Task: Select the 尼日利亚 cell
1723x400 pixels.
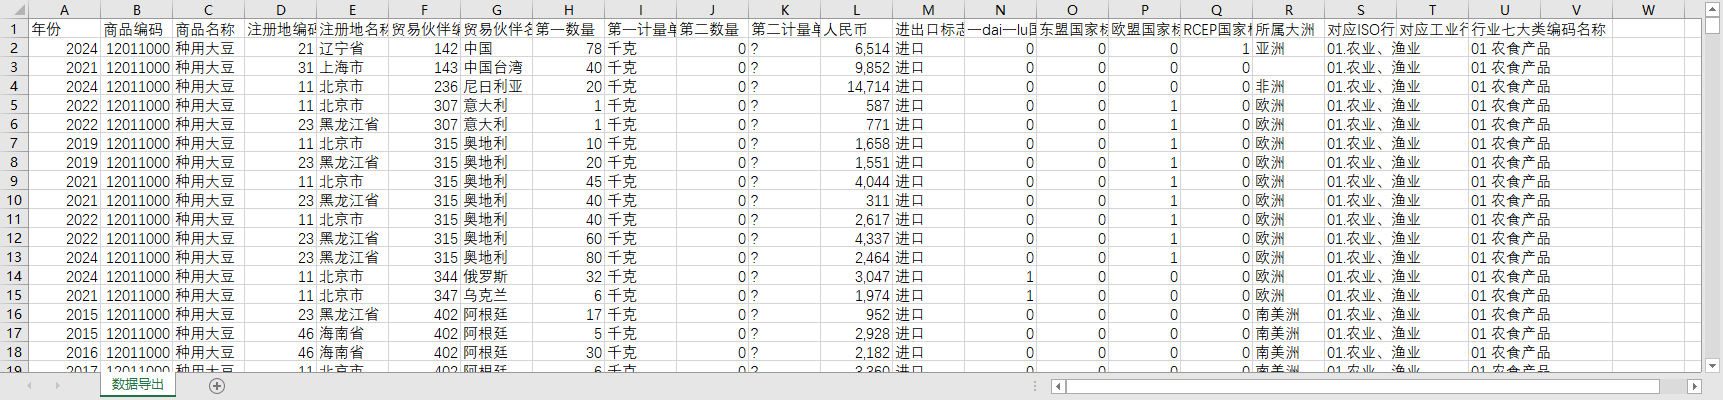Action: tap(497, 86)
